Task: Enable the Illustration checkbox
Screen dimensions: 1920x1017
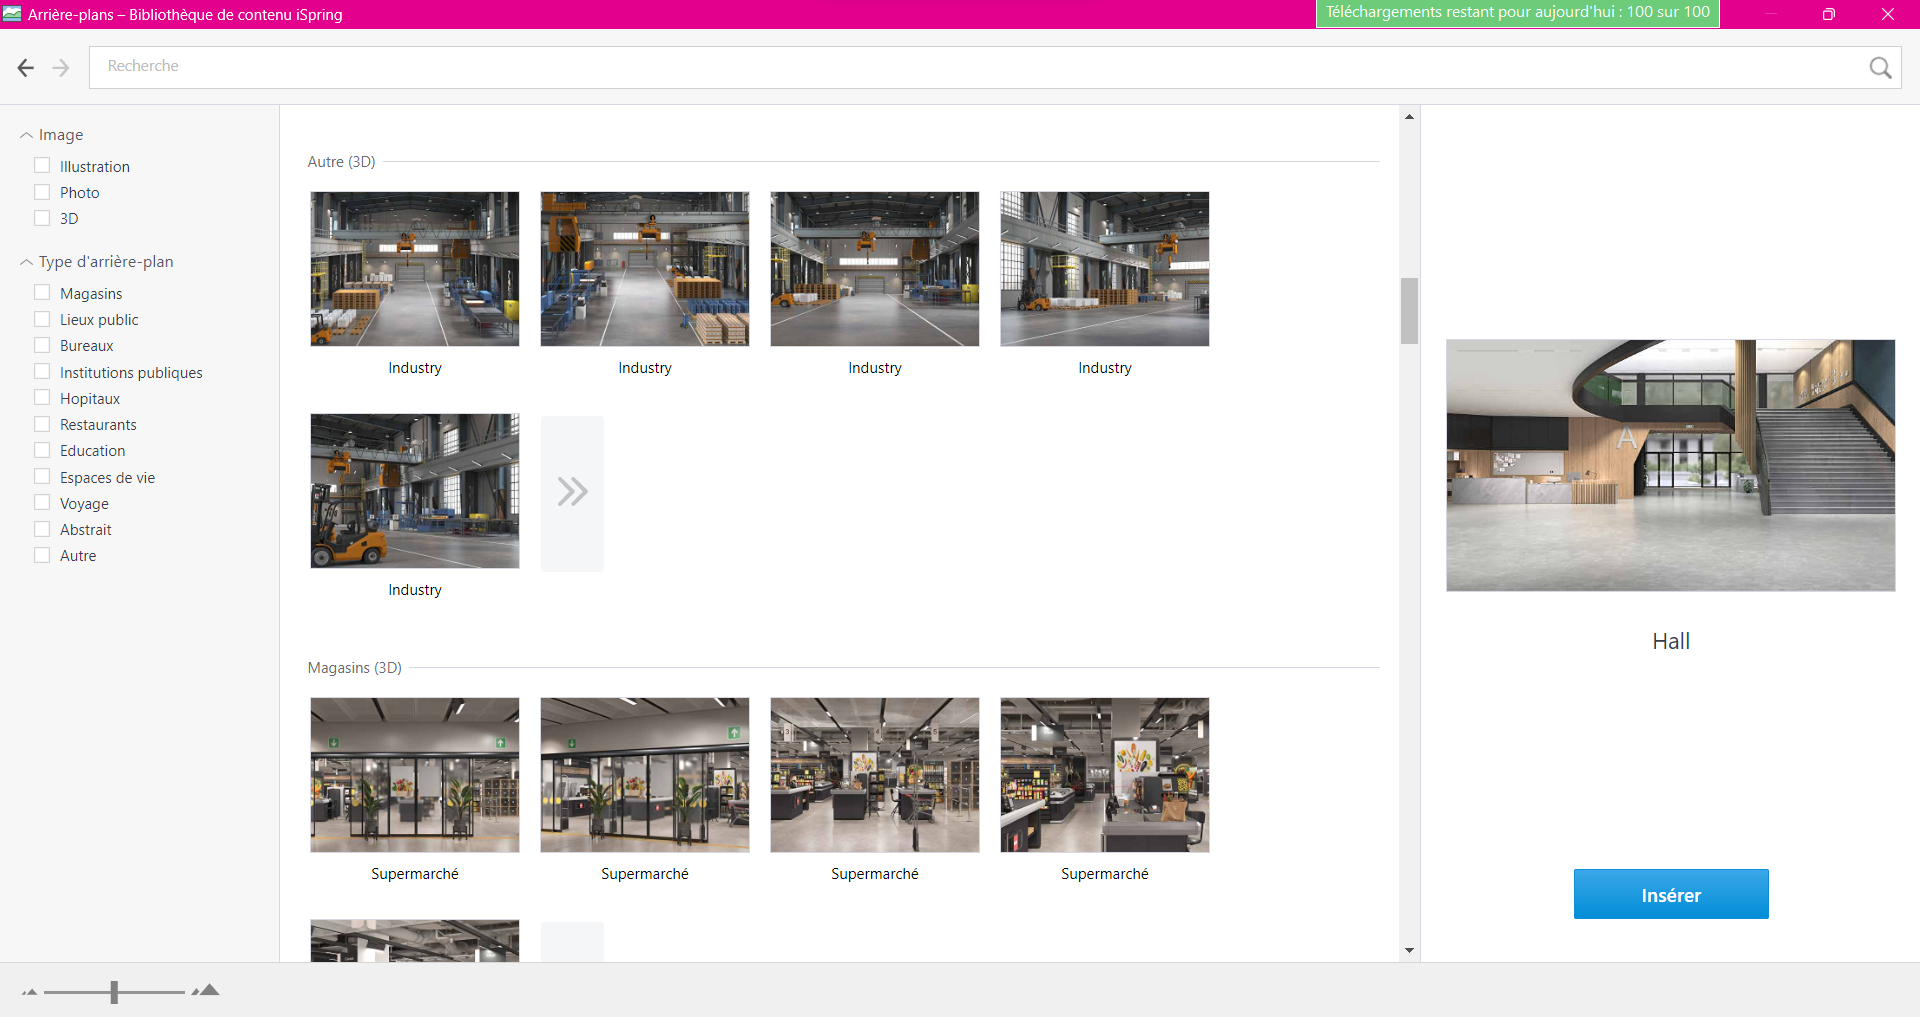Action: pyautogui.click(x=42, y=166)
